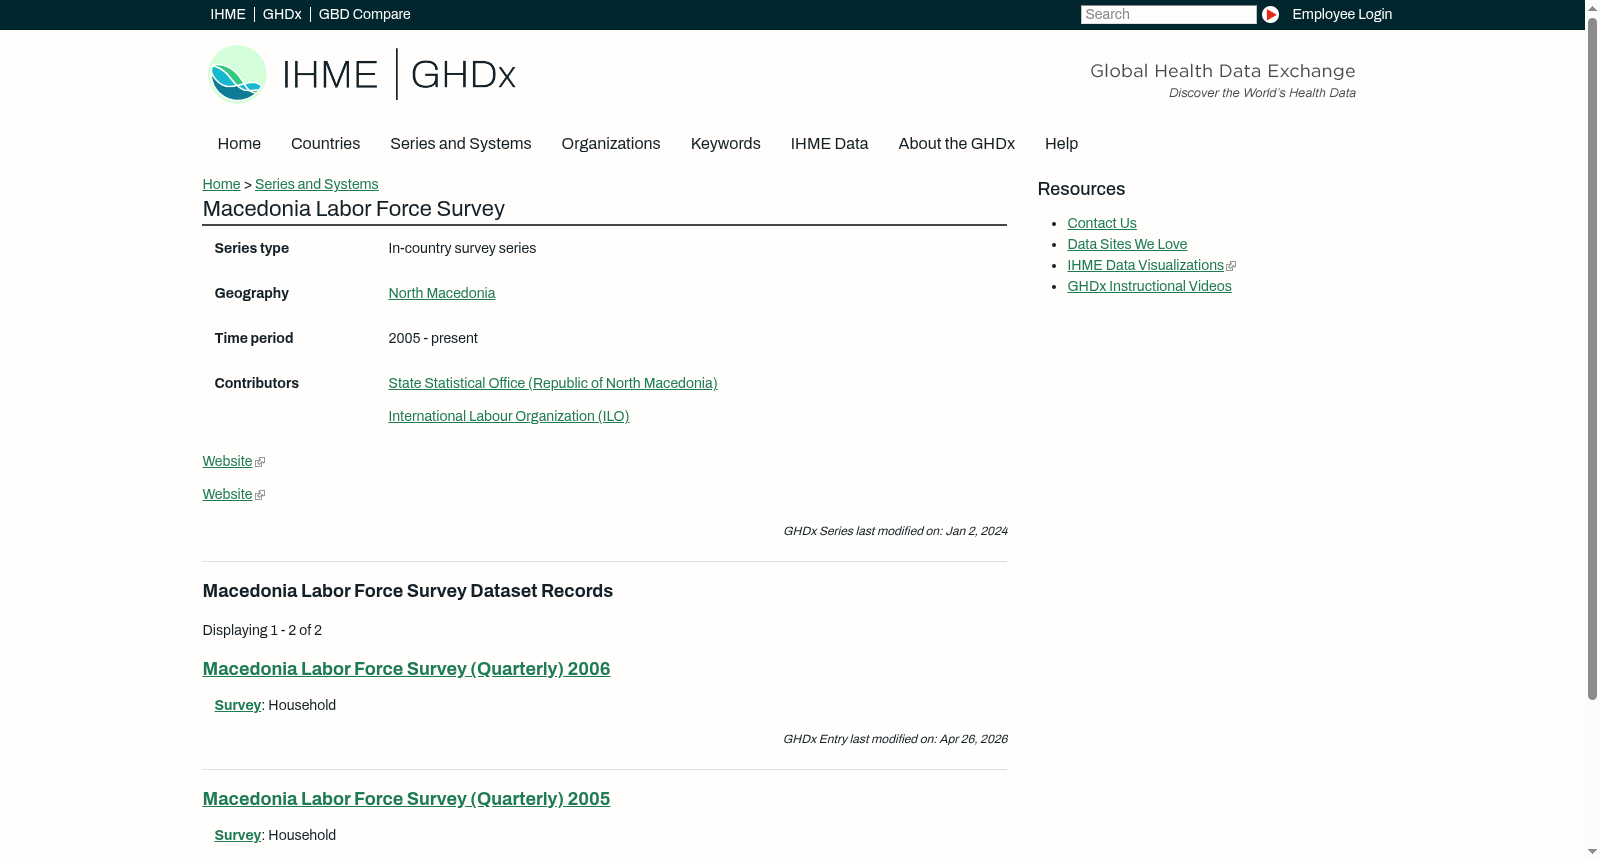Click the 'Resources' sidebar heading

tap(1081, 189)
